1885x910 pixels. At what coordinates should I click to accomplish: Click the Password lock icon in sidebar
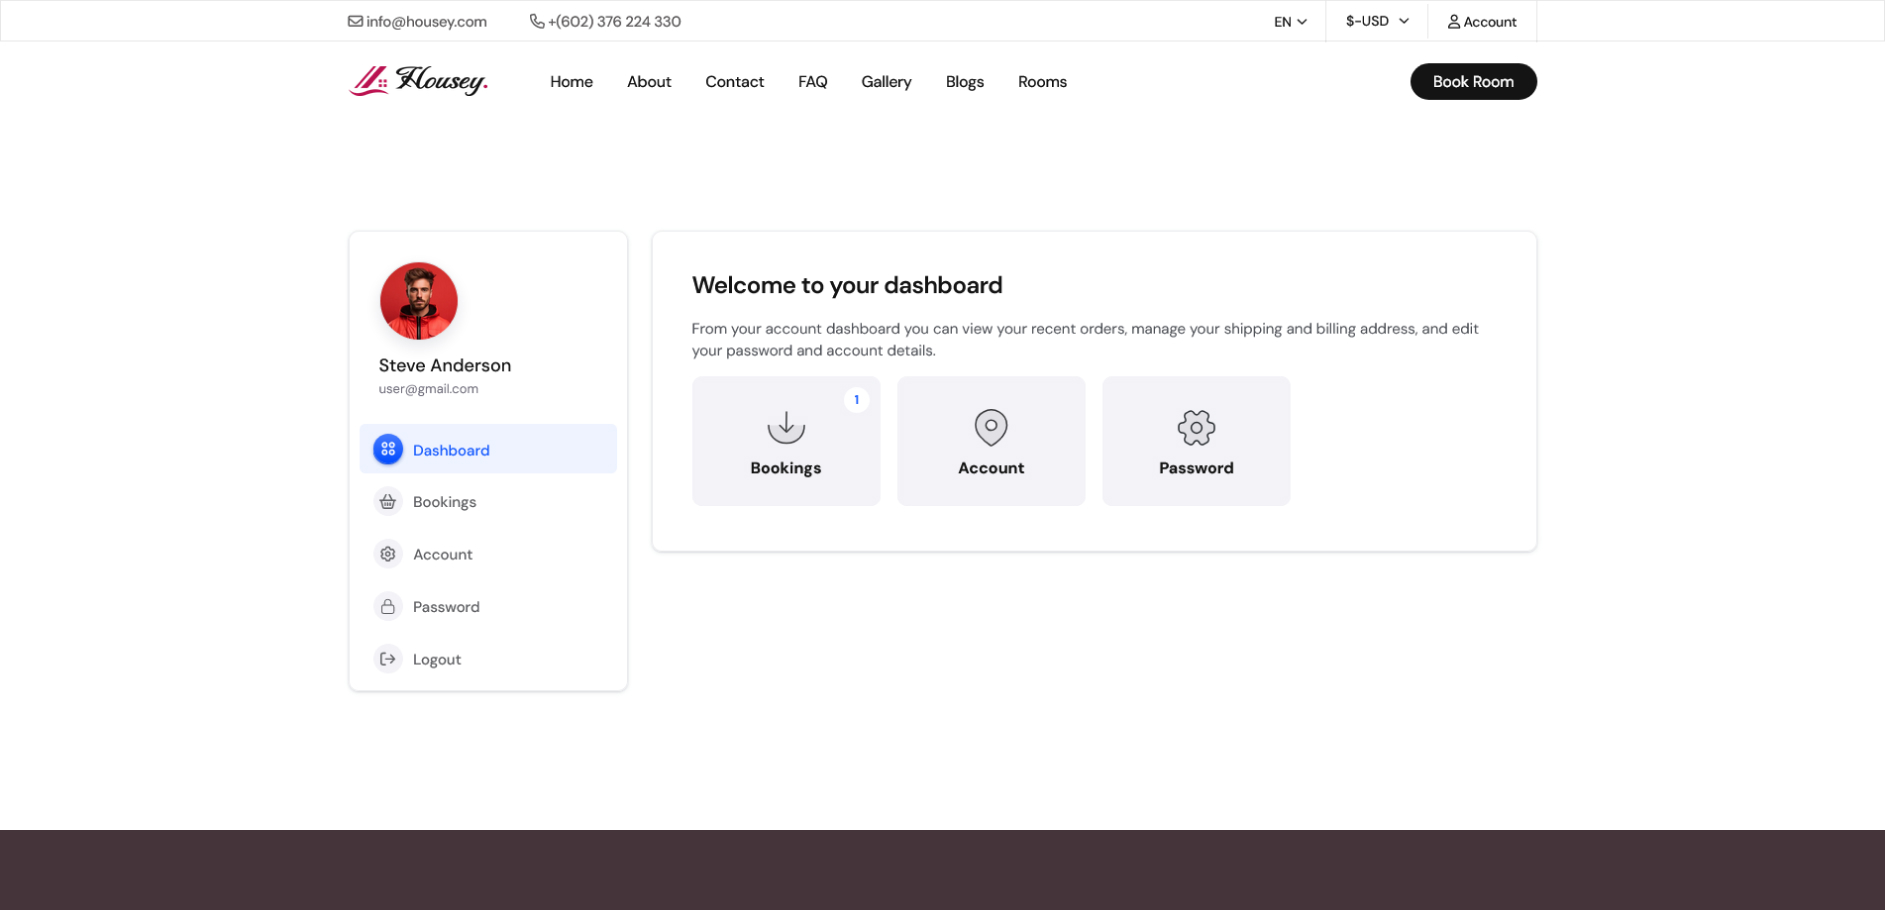click(x=388, y=607)
